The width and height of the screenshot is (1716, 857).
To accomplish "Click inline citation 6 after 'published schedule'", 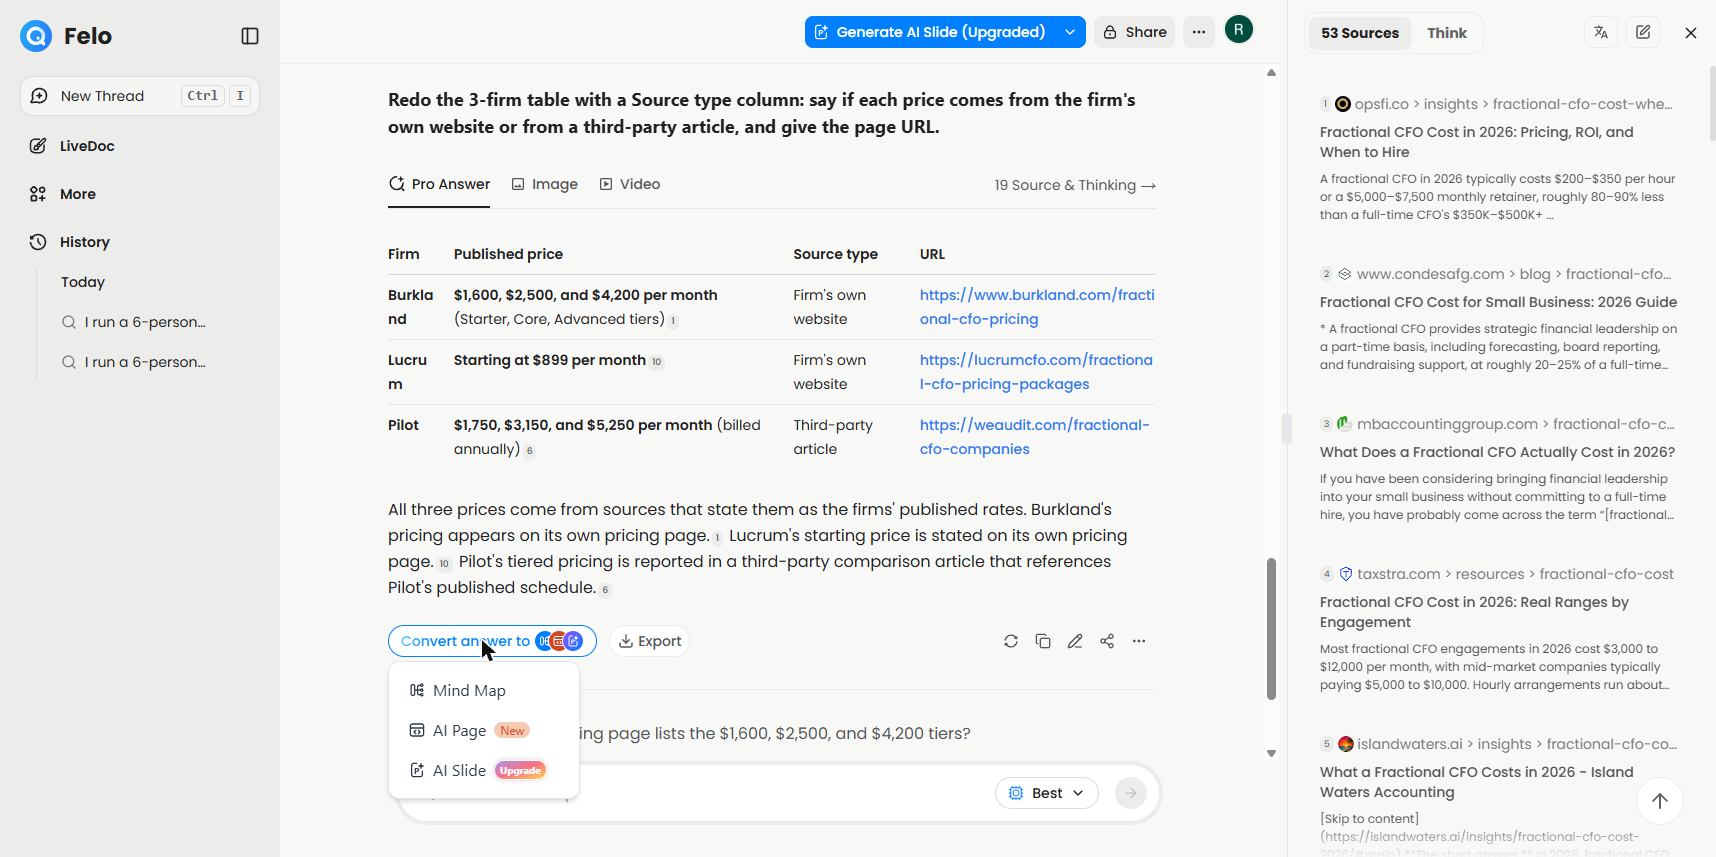I will pyautogui.click(x=605, y=589).
